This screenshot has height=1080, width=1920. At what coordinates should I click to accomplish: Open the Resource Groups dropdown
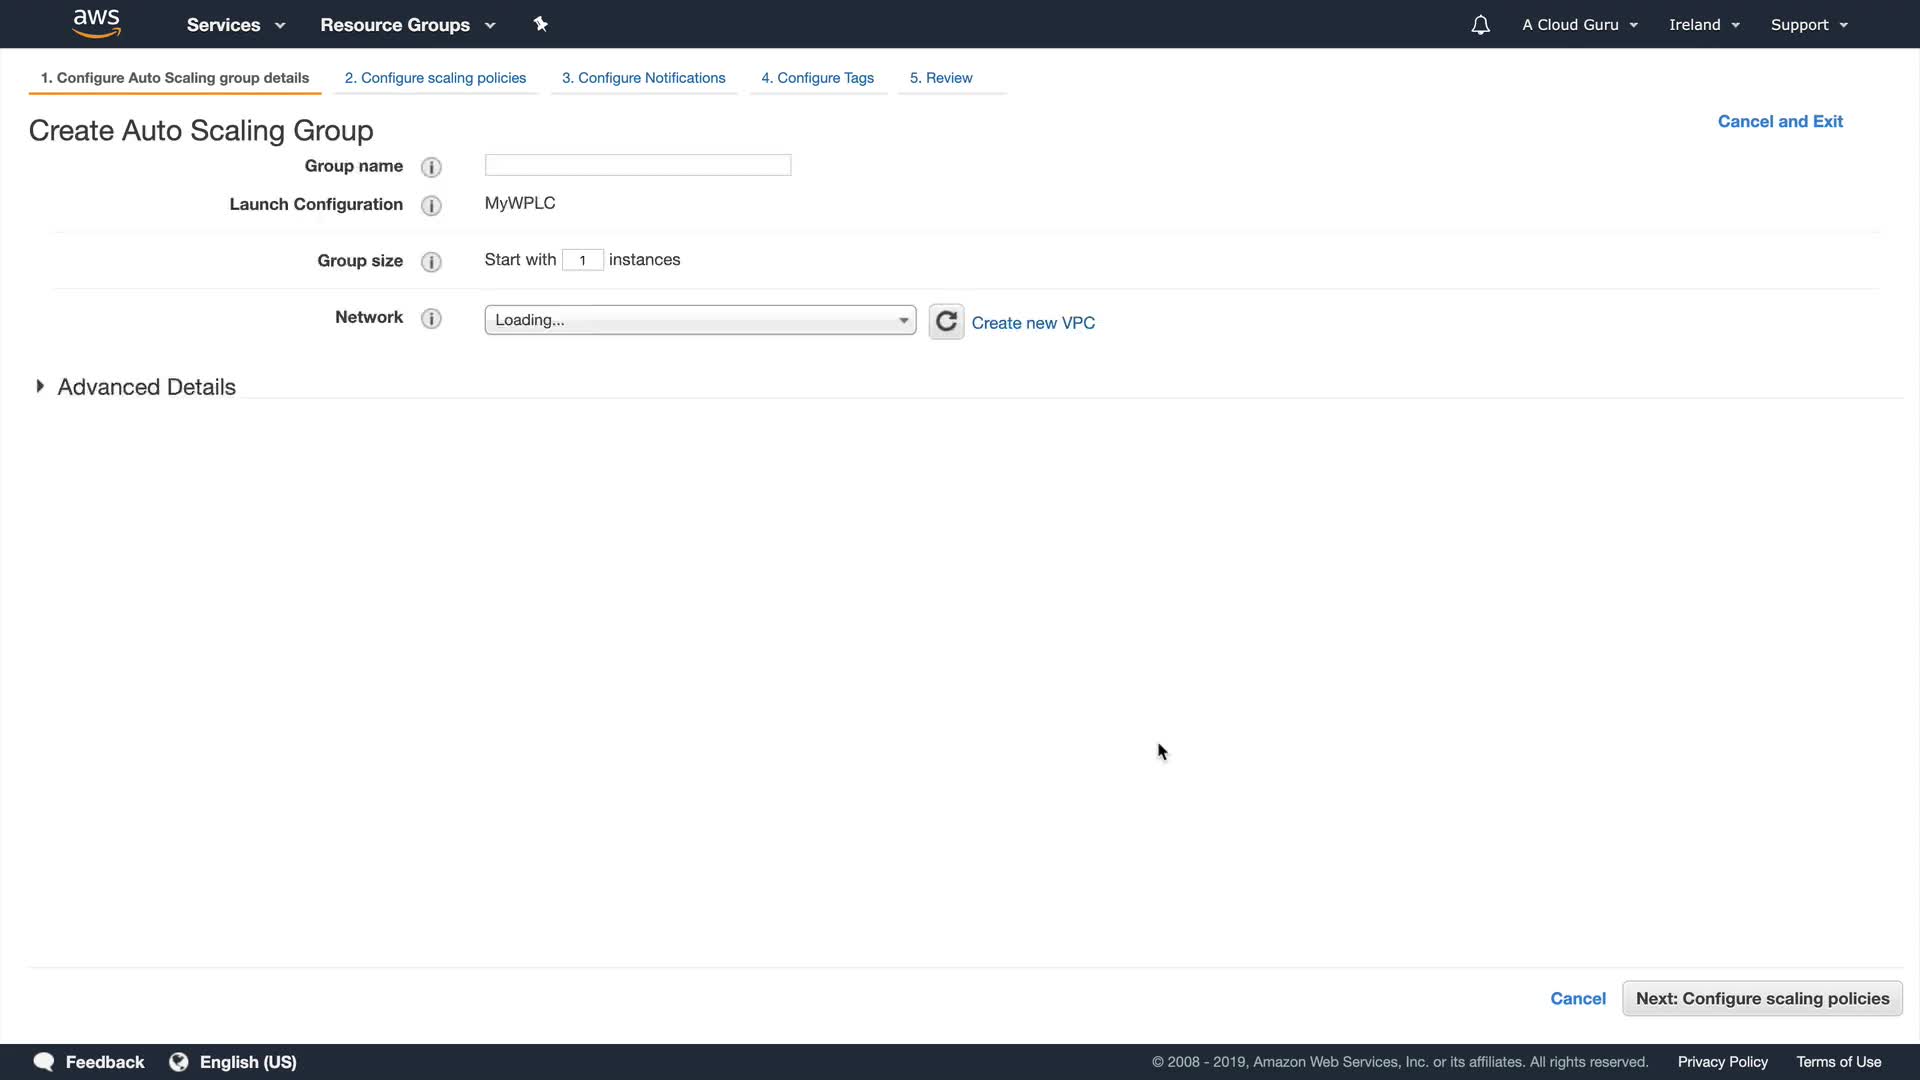407,25
